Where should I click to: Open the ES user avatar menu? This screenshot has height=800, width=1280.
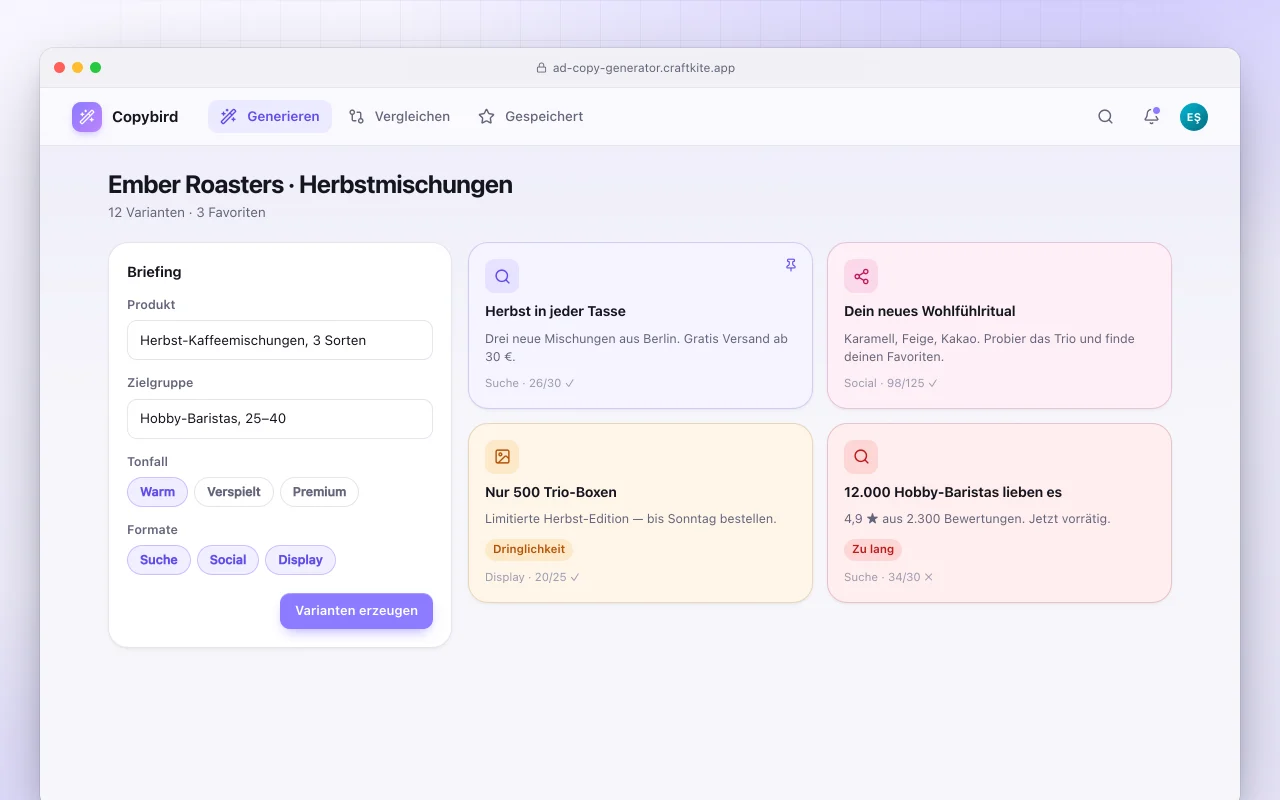coord(1193,117)
